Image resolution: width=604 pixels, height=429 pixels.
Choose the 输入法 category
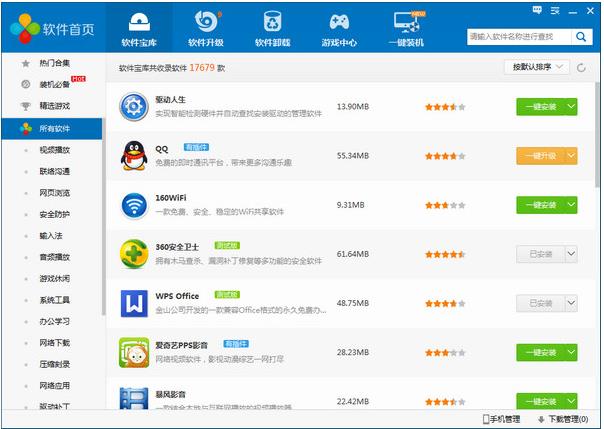click(x=52, y=236)
